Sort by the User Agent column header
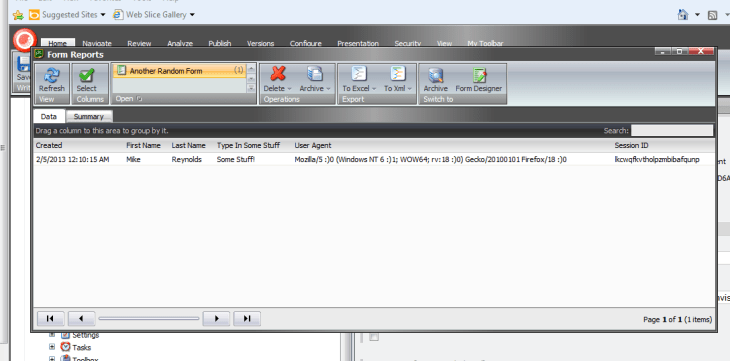 (313, 145)
